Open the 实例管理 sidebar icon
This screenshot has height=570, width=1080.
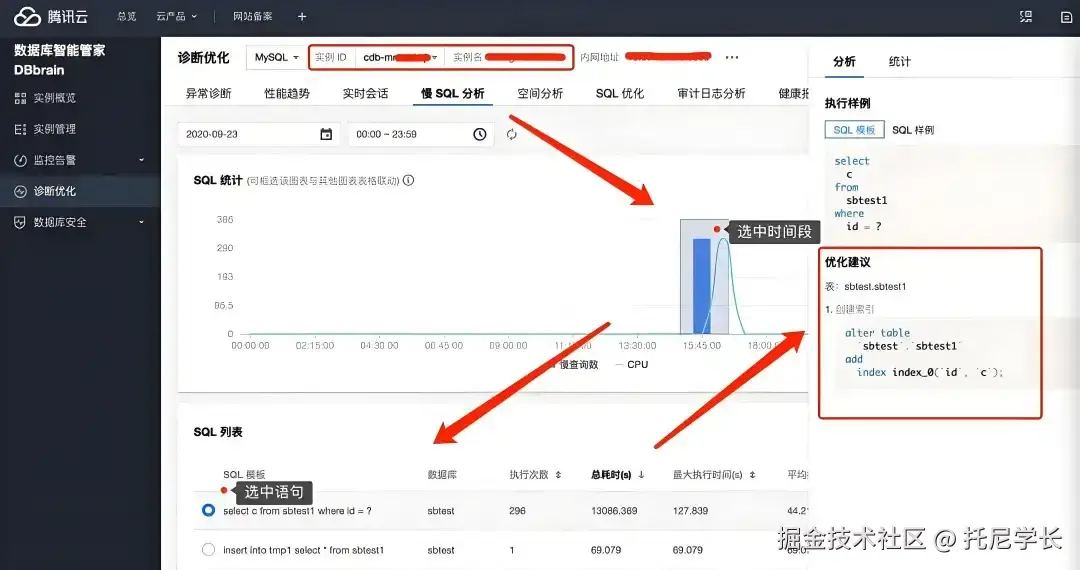(x=20, y=129)
